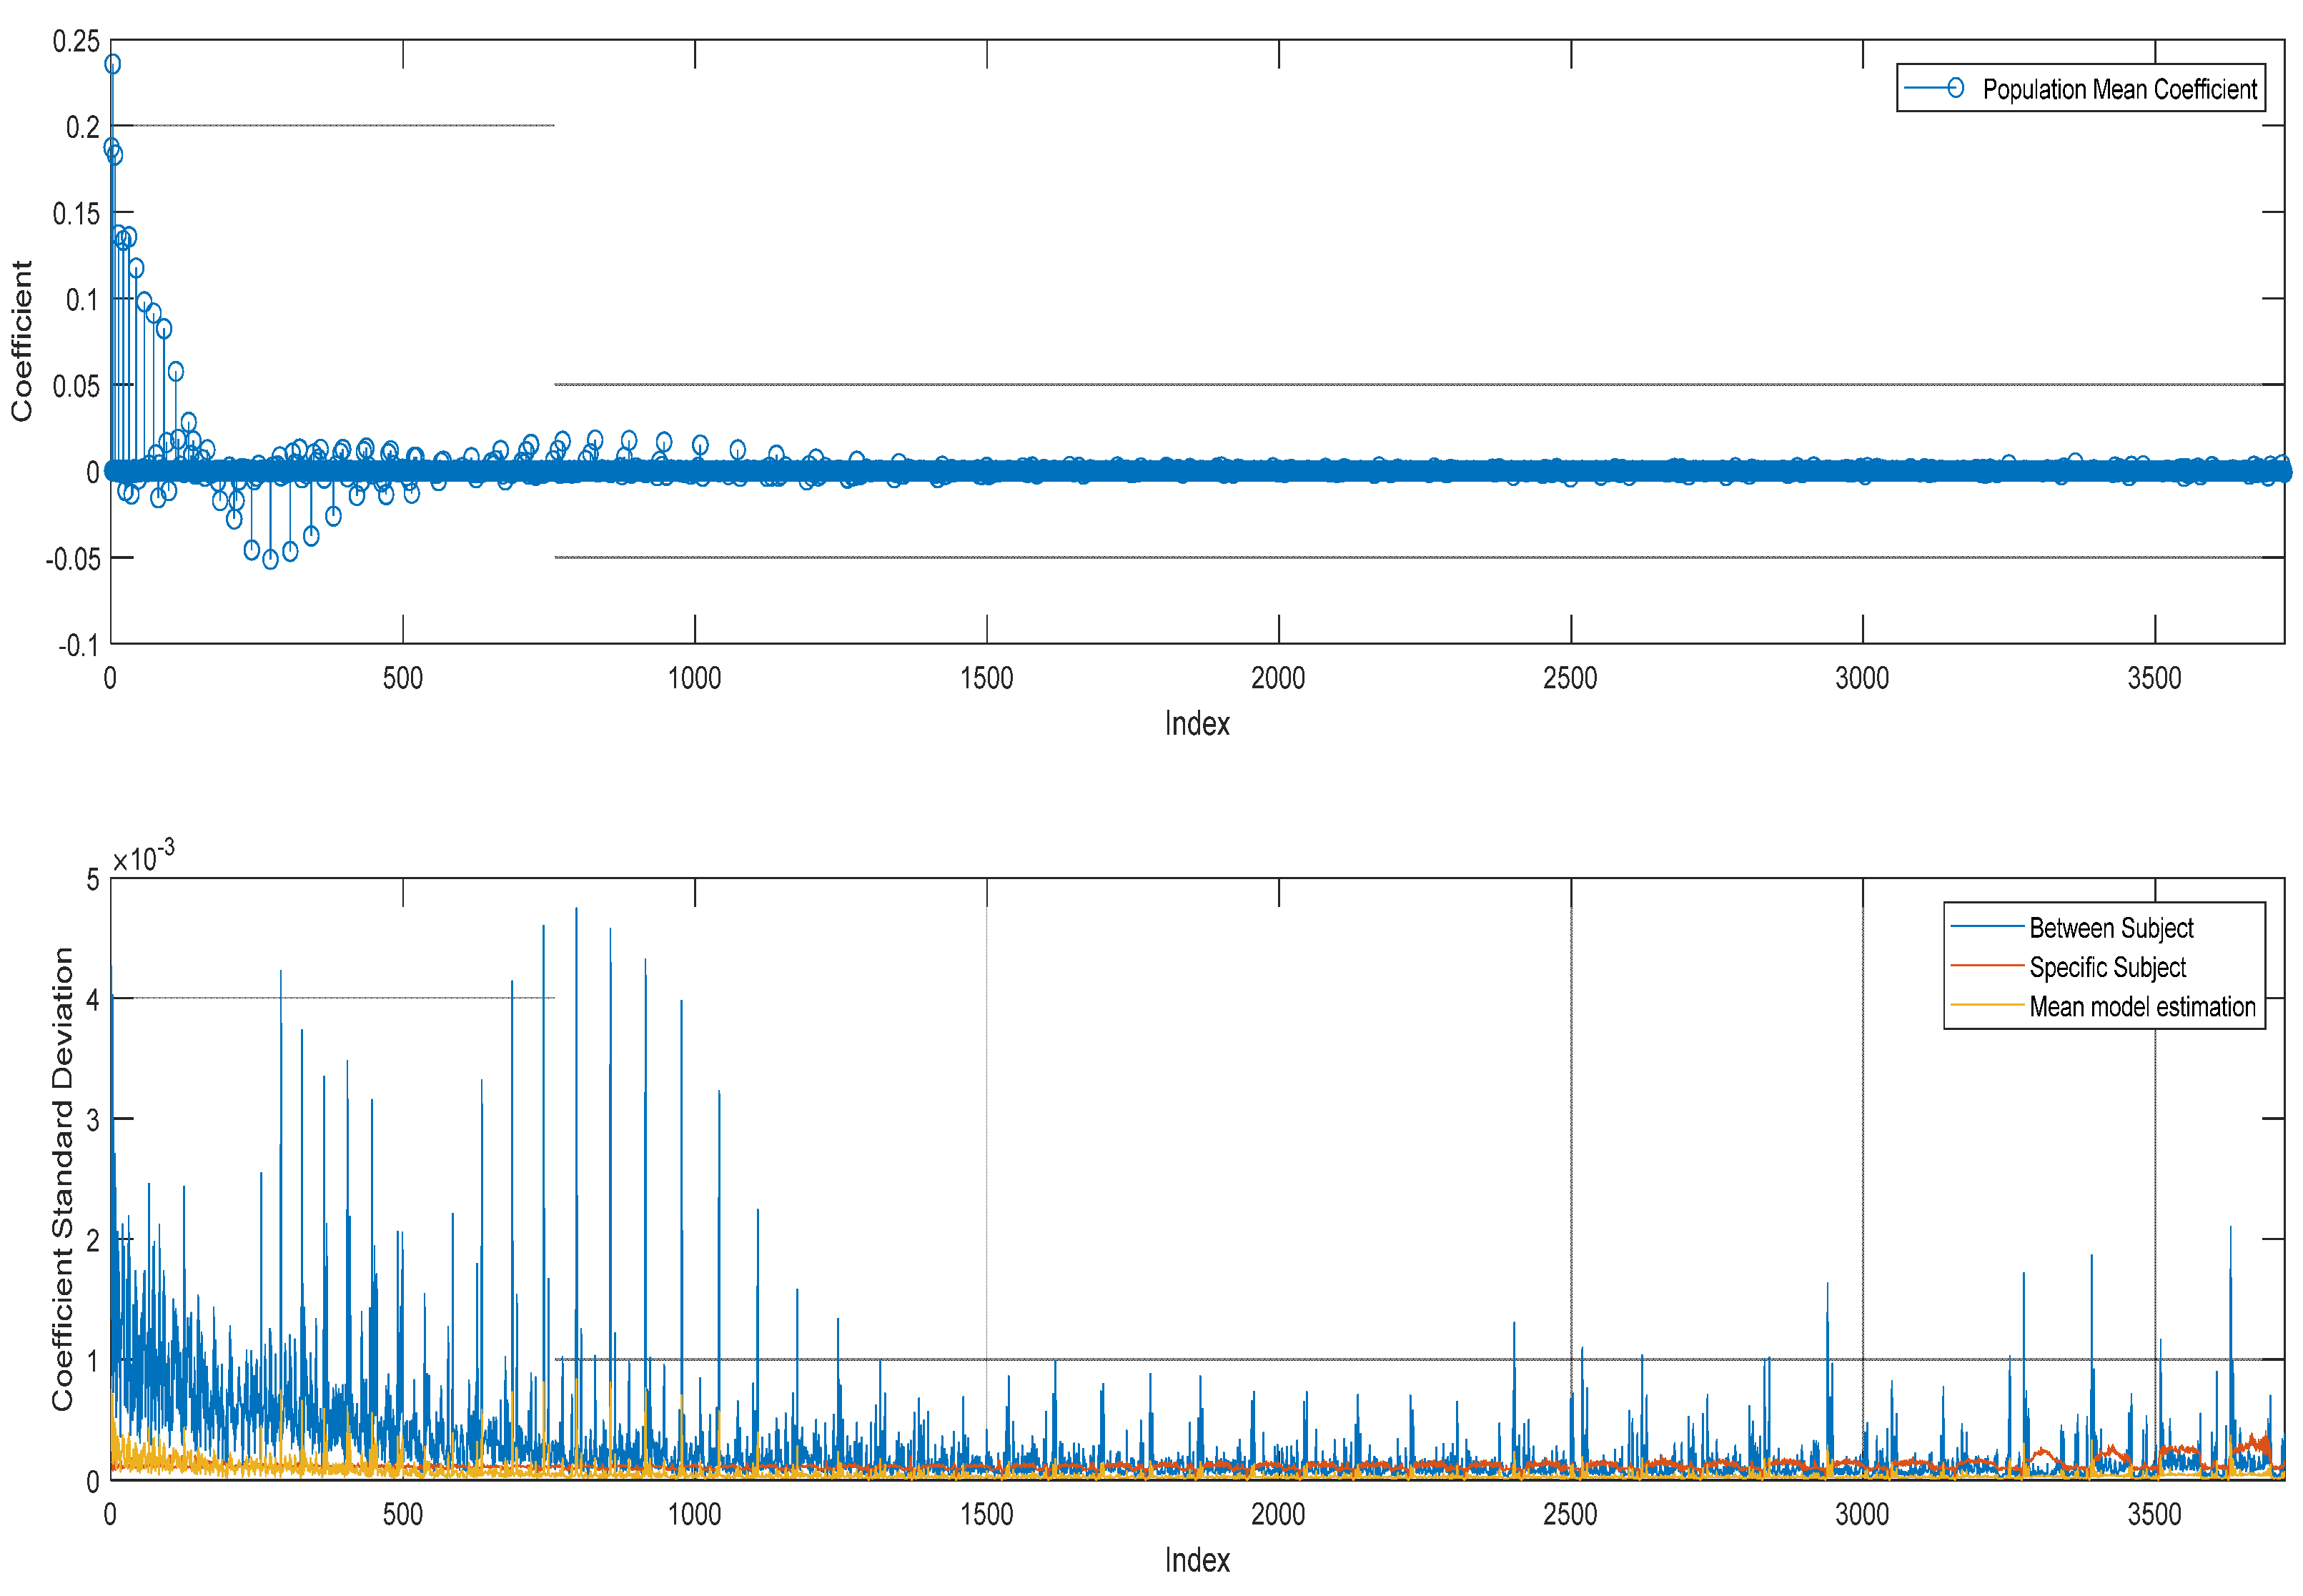
Task: Click the highest stem marker near 0.24
Action: [113, 64]
